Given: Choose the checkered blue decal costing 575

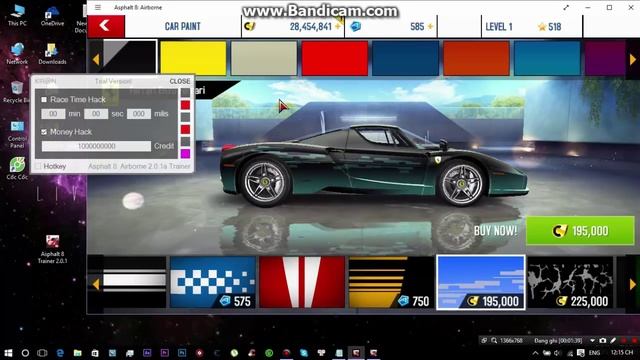Looking at the screenshot, I should 213,282.
